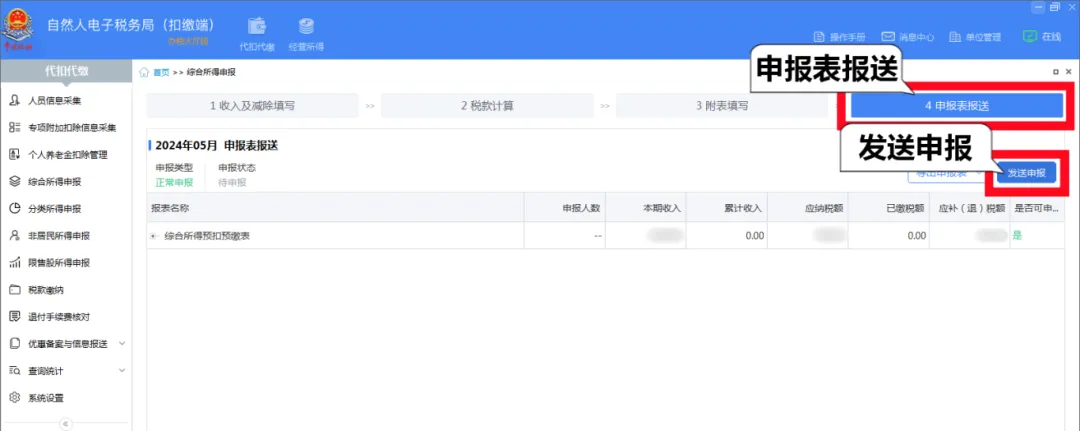1080x431 pixels.
Task: Click the 个人养老金扣除管理 icon
Action: [x=14, y=155]
